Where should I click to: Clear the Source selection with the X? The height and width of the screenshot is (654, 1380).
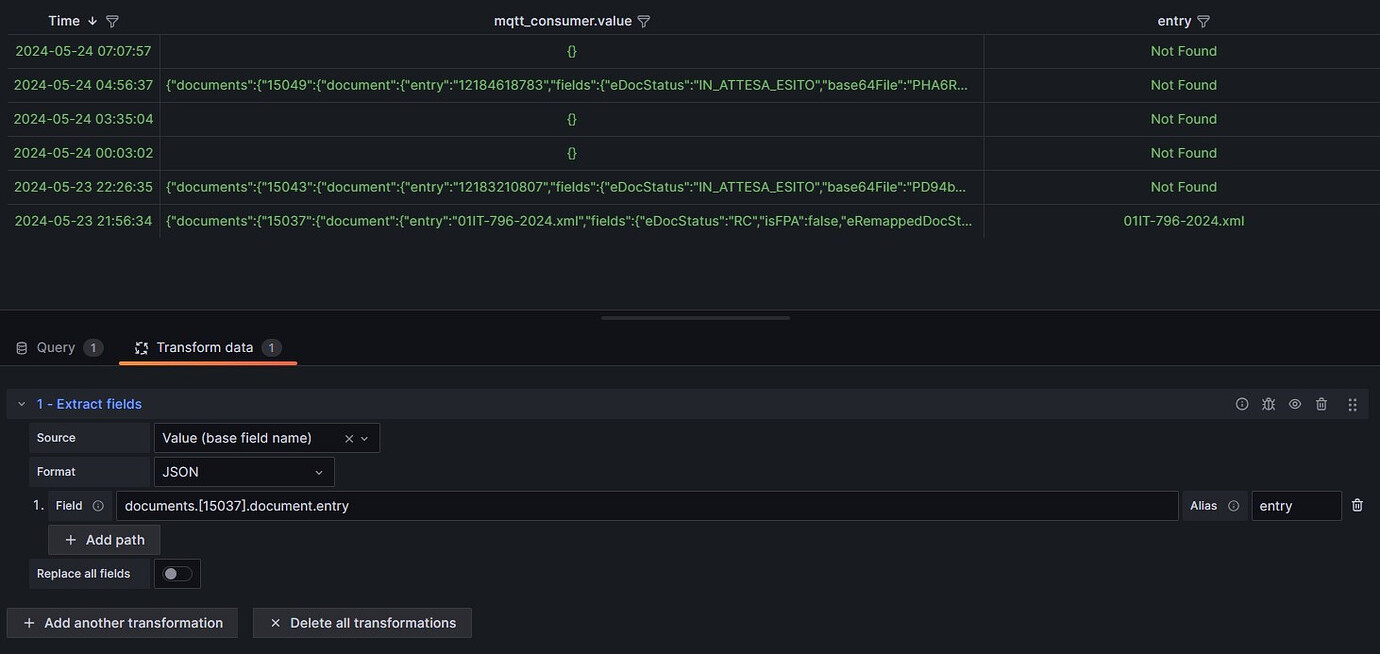(x=348, y=438)
